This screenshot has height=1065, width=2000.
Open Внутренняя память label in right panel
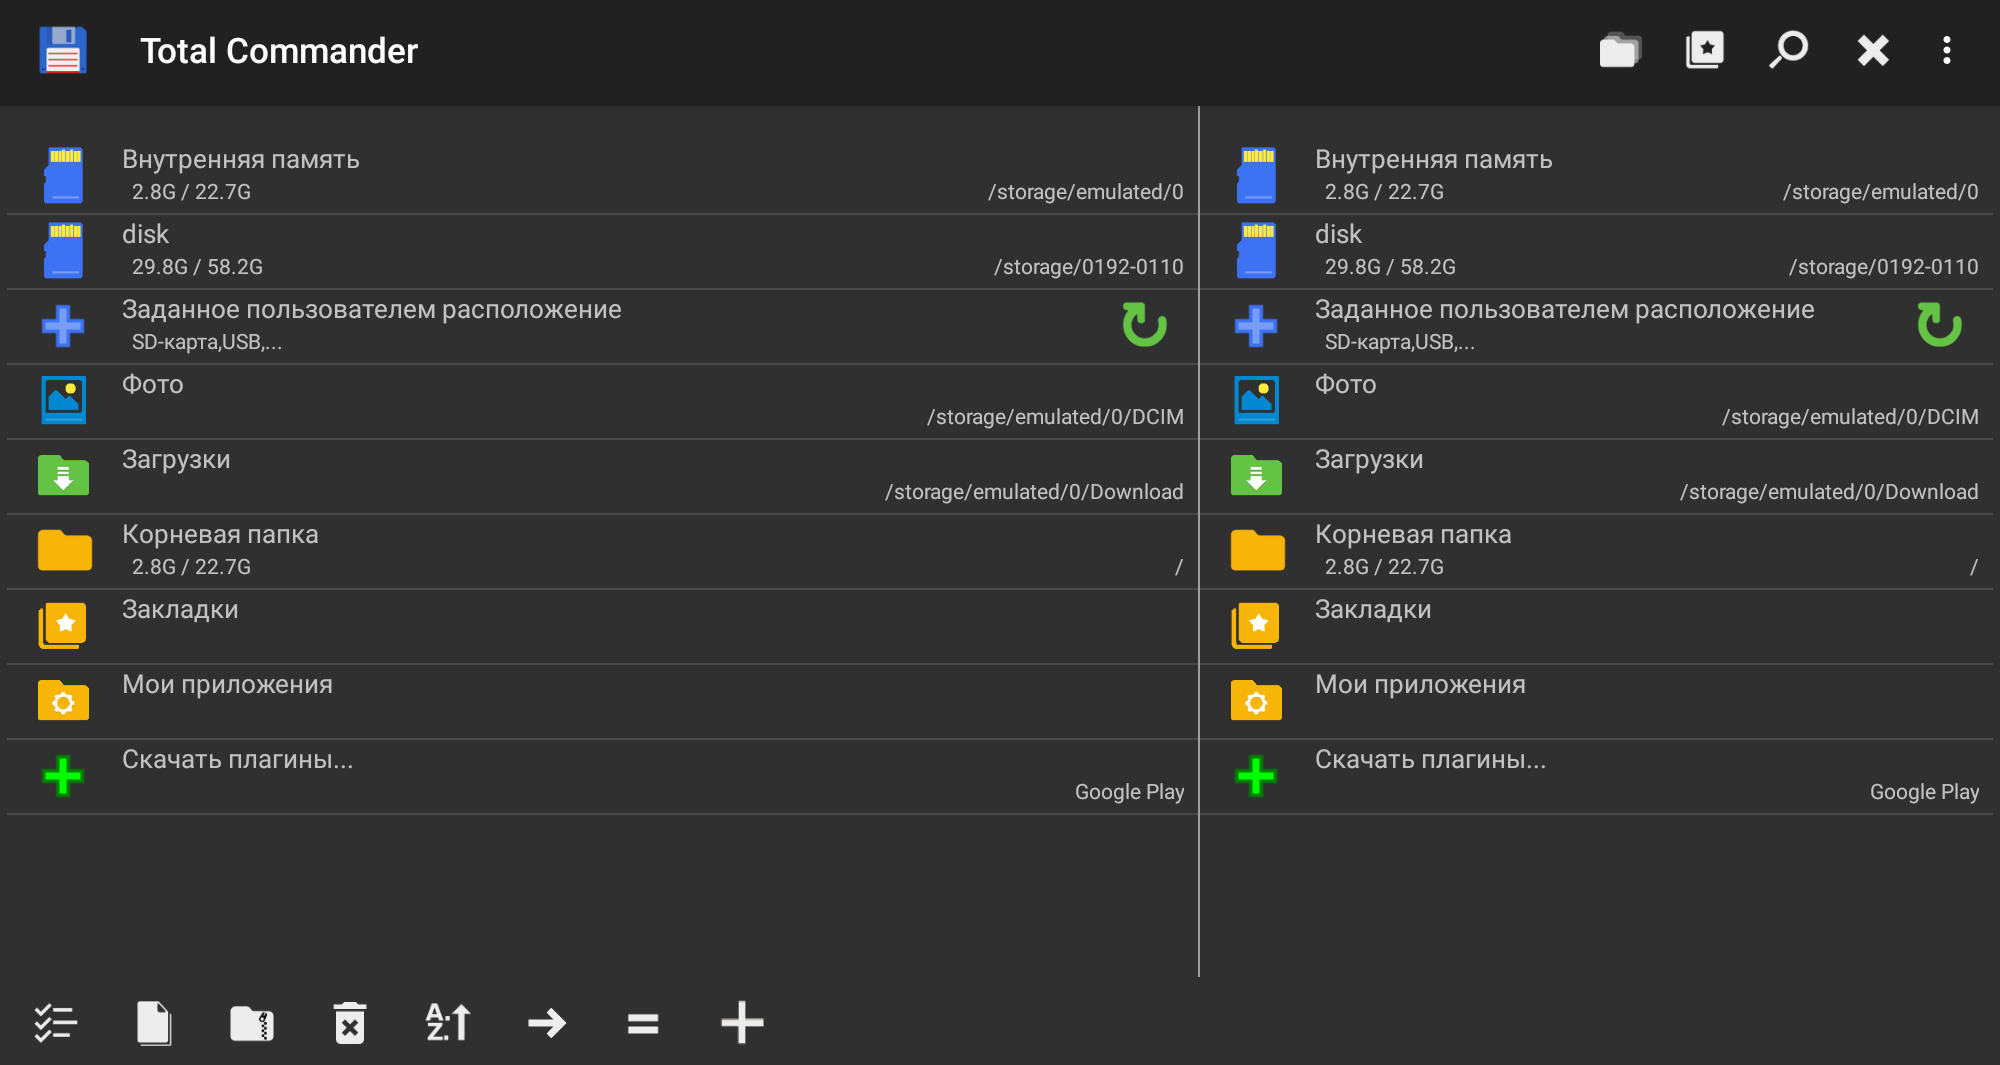pos(1434,160)
